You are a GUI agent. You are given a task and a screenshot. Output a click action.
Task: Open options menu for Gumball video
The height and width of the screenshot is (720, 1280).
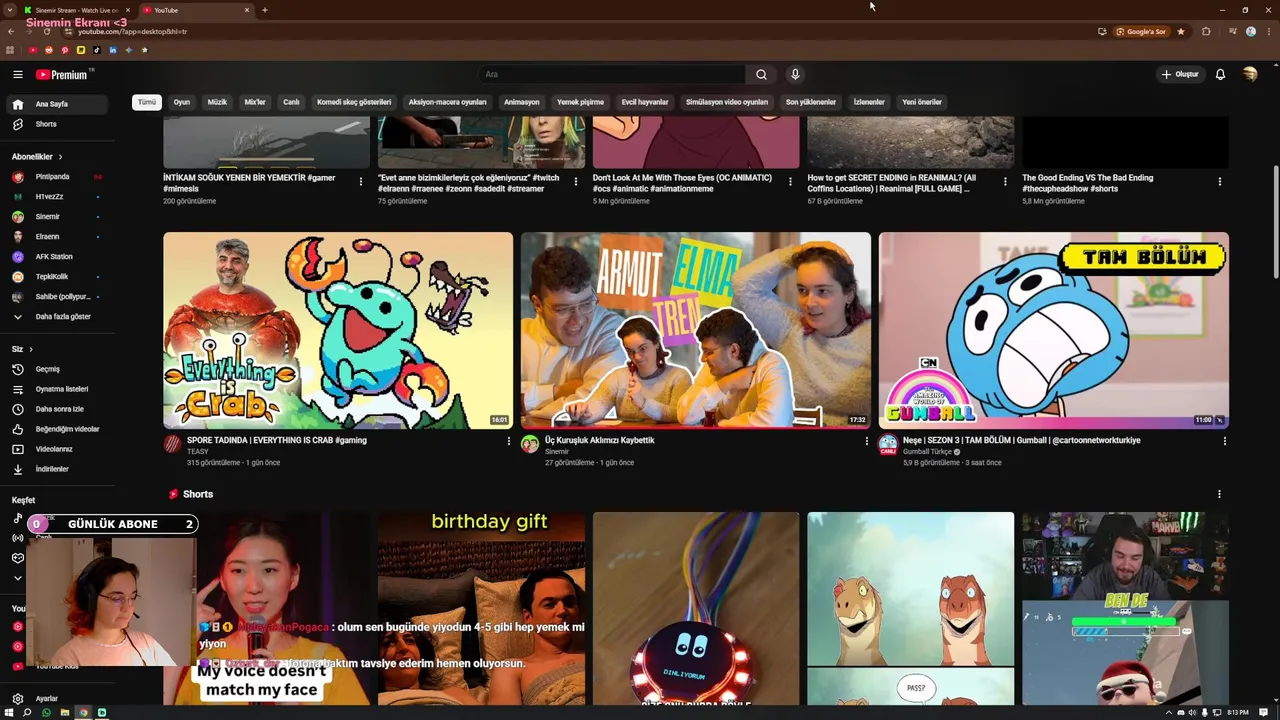pos(1224,441)
